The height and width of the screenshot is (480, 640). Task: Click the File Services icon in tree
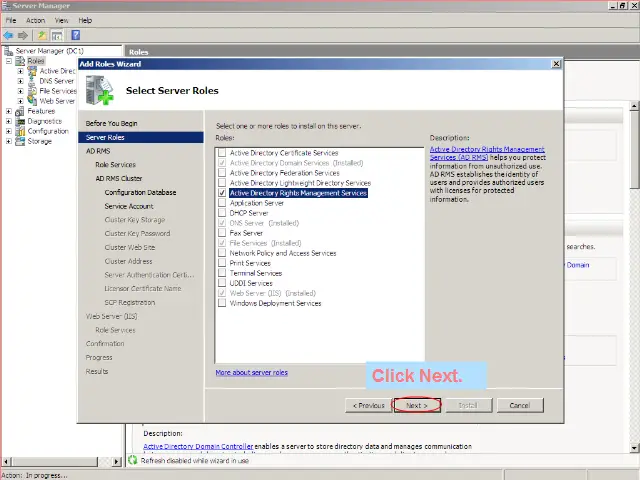32,91
